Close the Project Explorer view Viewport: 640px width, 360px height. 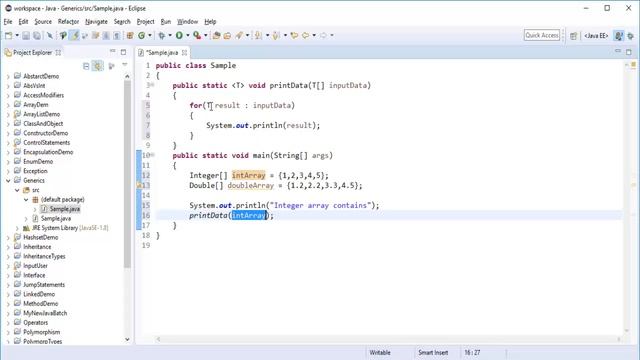click(x=58, y=53)
